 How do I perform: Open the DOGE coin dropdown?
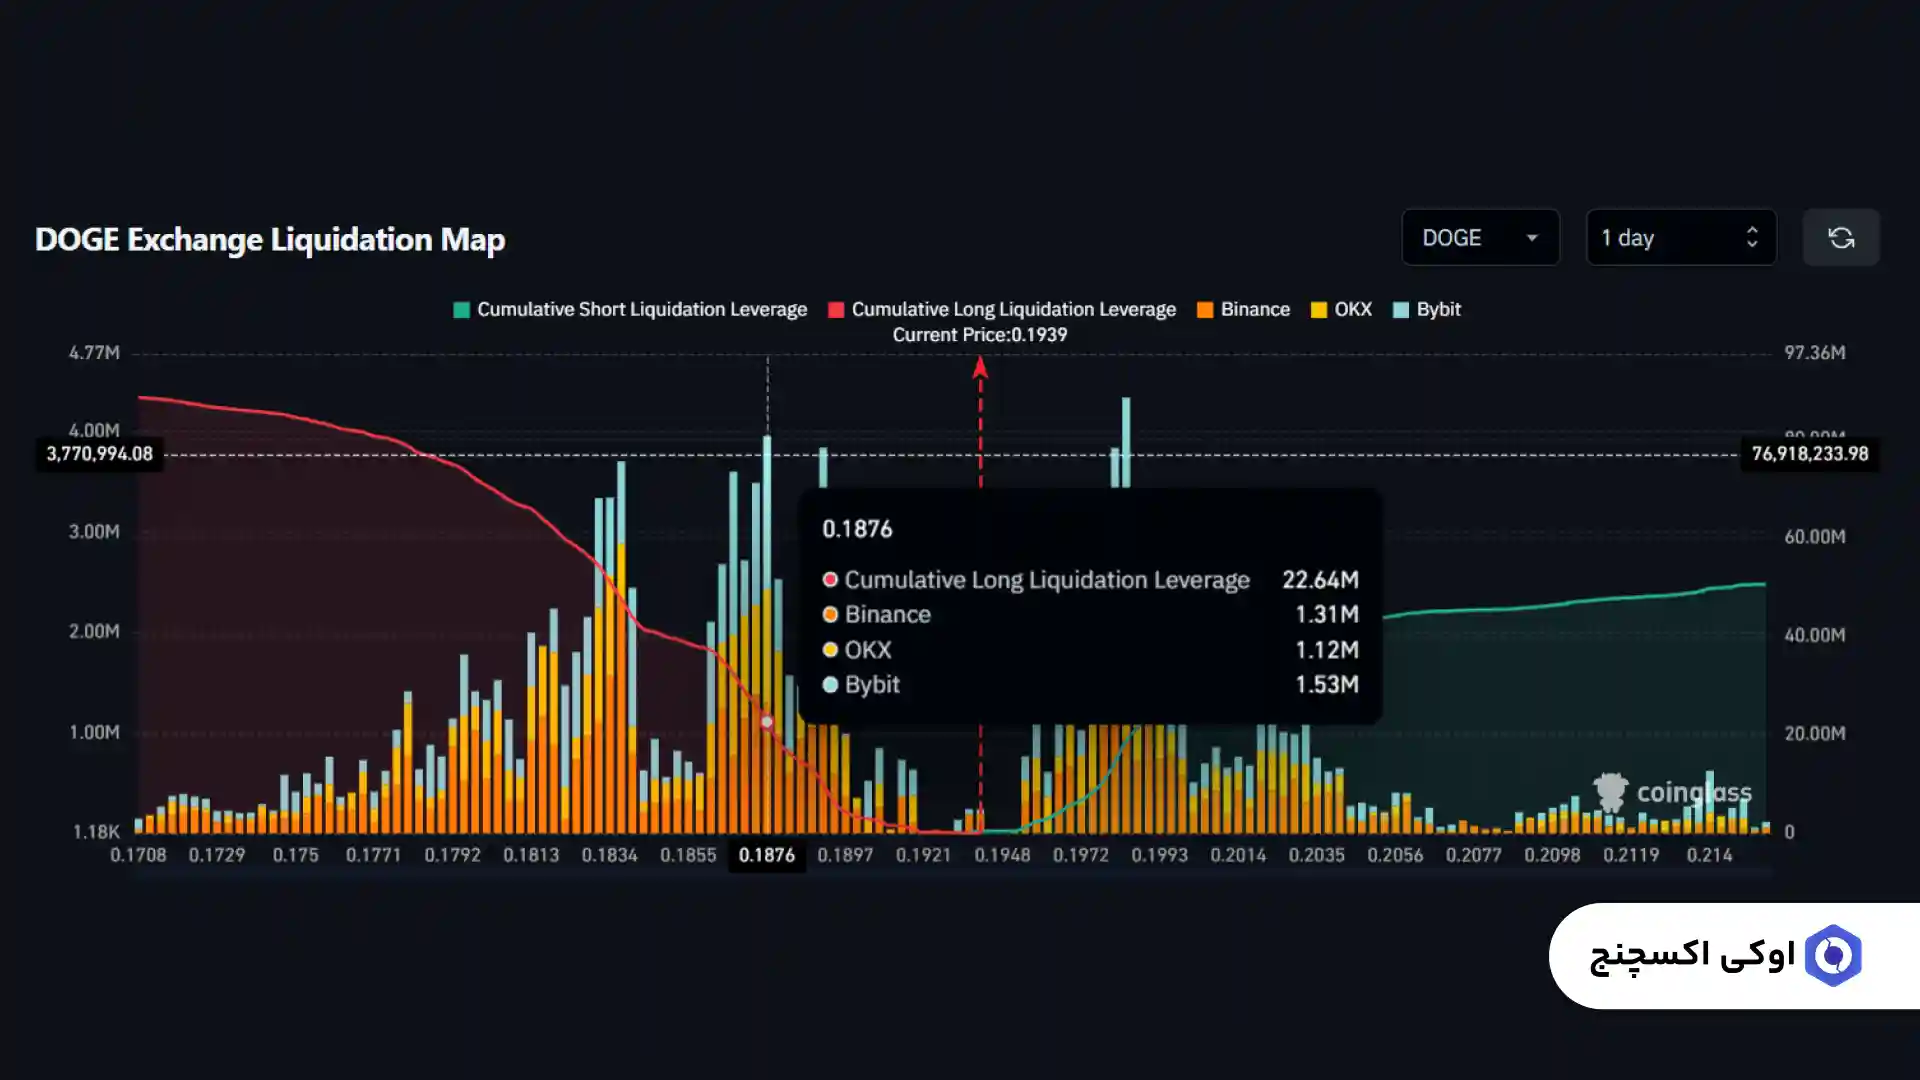[1479, 238]
